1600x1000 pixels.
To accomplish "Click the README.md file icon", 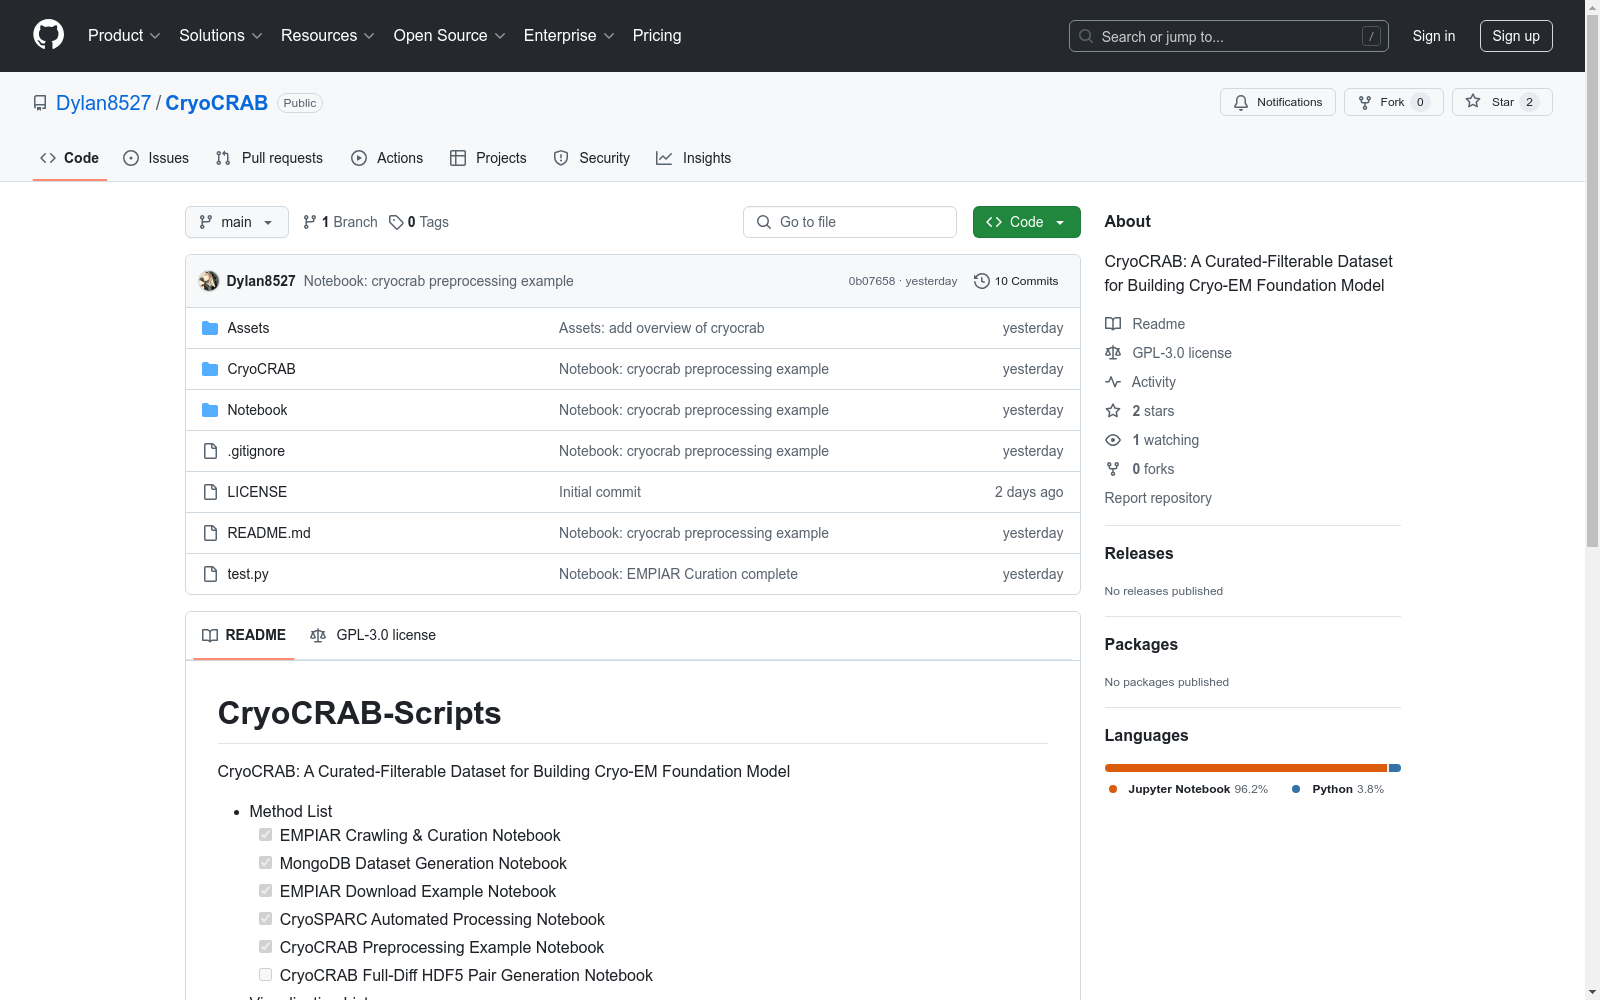I will (210, 533).
